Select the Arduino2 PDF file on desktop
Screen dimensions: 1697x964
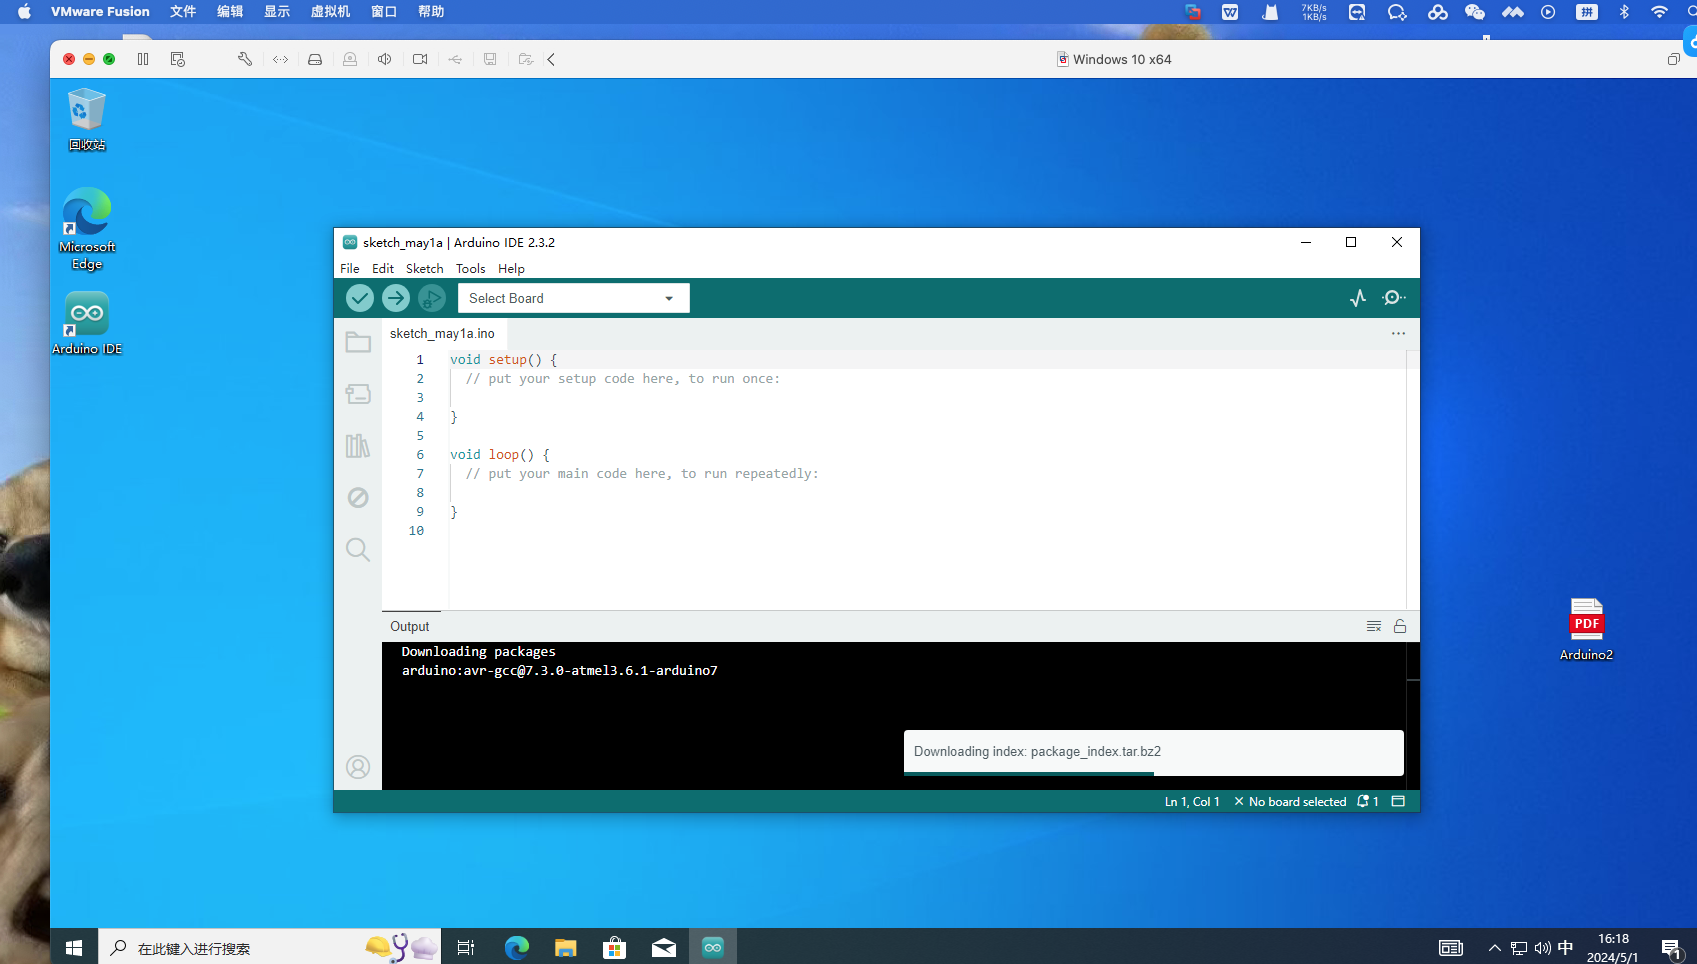coord(1586,629)
